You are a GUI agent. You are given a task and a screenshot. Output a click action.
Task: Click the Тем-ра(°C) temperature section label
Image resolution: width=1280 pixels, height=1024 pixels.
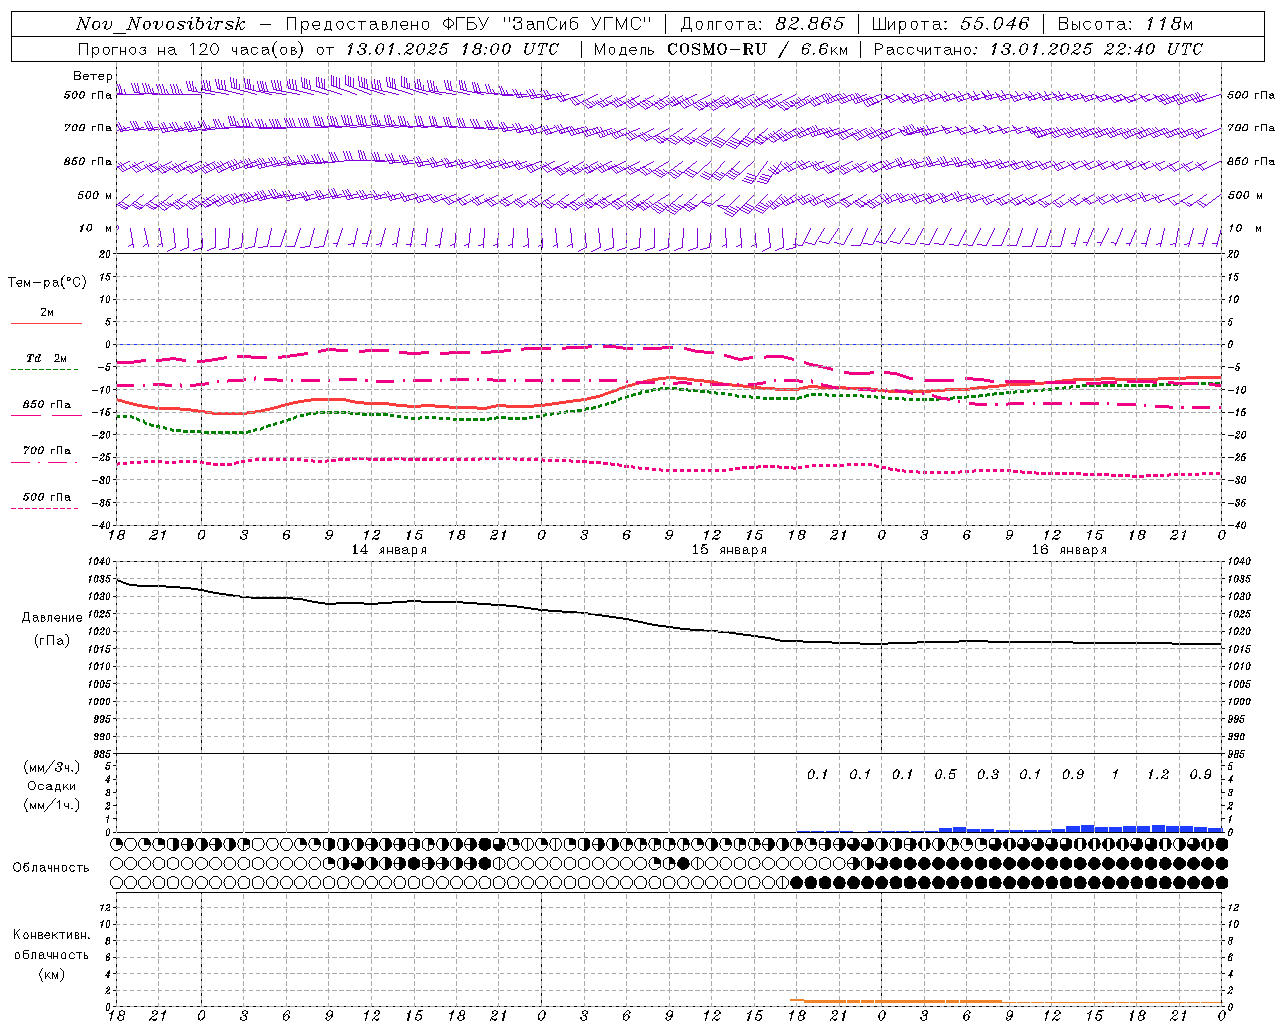(x=47, y=283)
